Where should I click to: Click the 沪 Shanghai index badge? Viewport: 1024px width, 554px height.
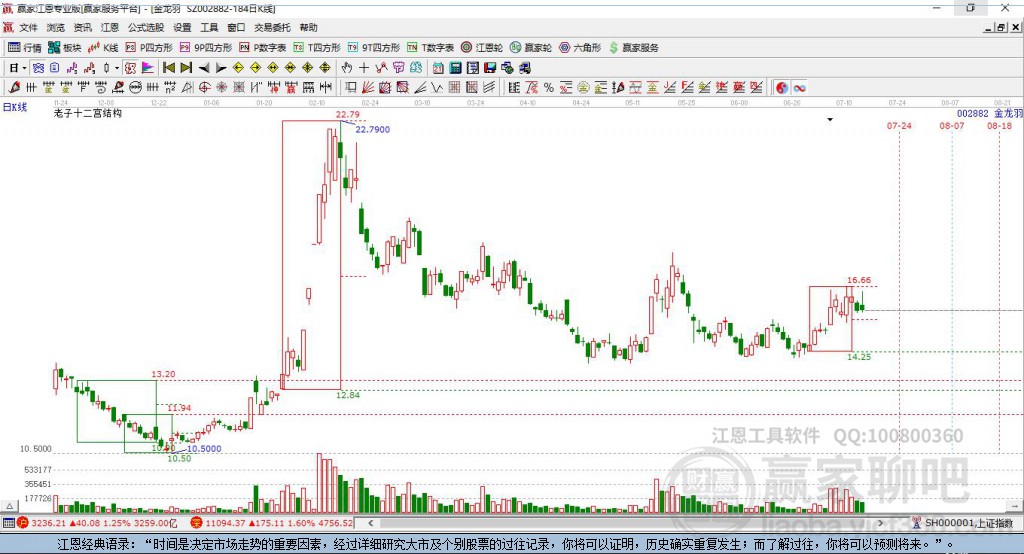(x=23, y=523)
